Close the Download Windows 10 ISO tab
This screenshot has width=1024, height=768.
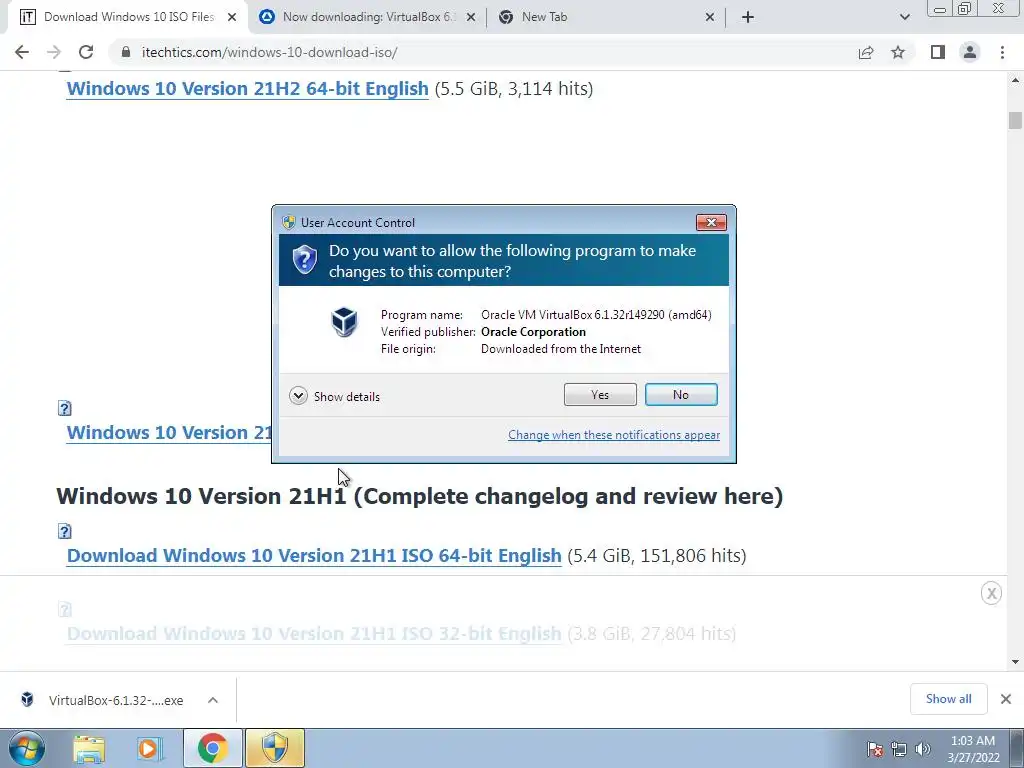pos(231,18)
